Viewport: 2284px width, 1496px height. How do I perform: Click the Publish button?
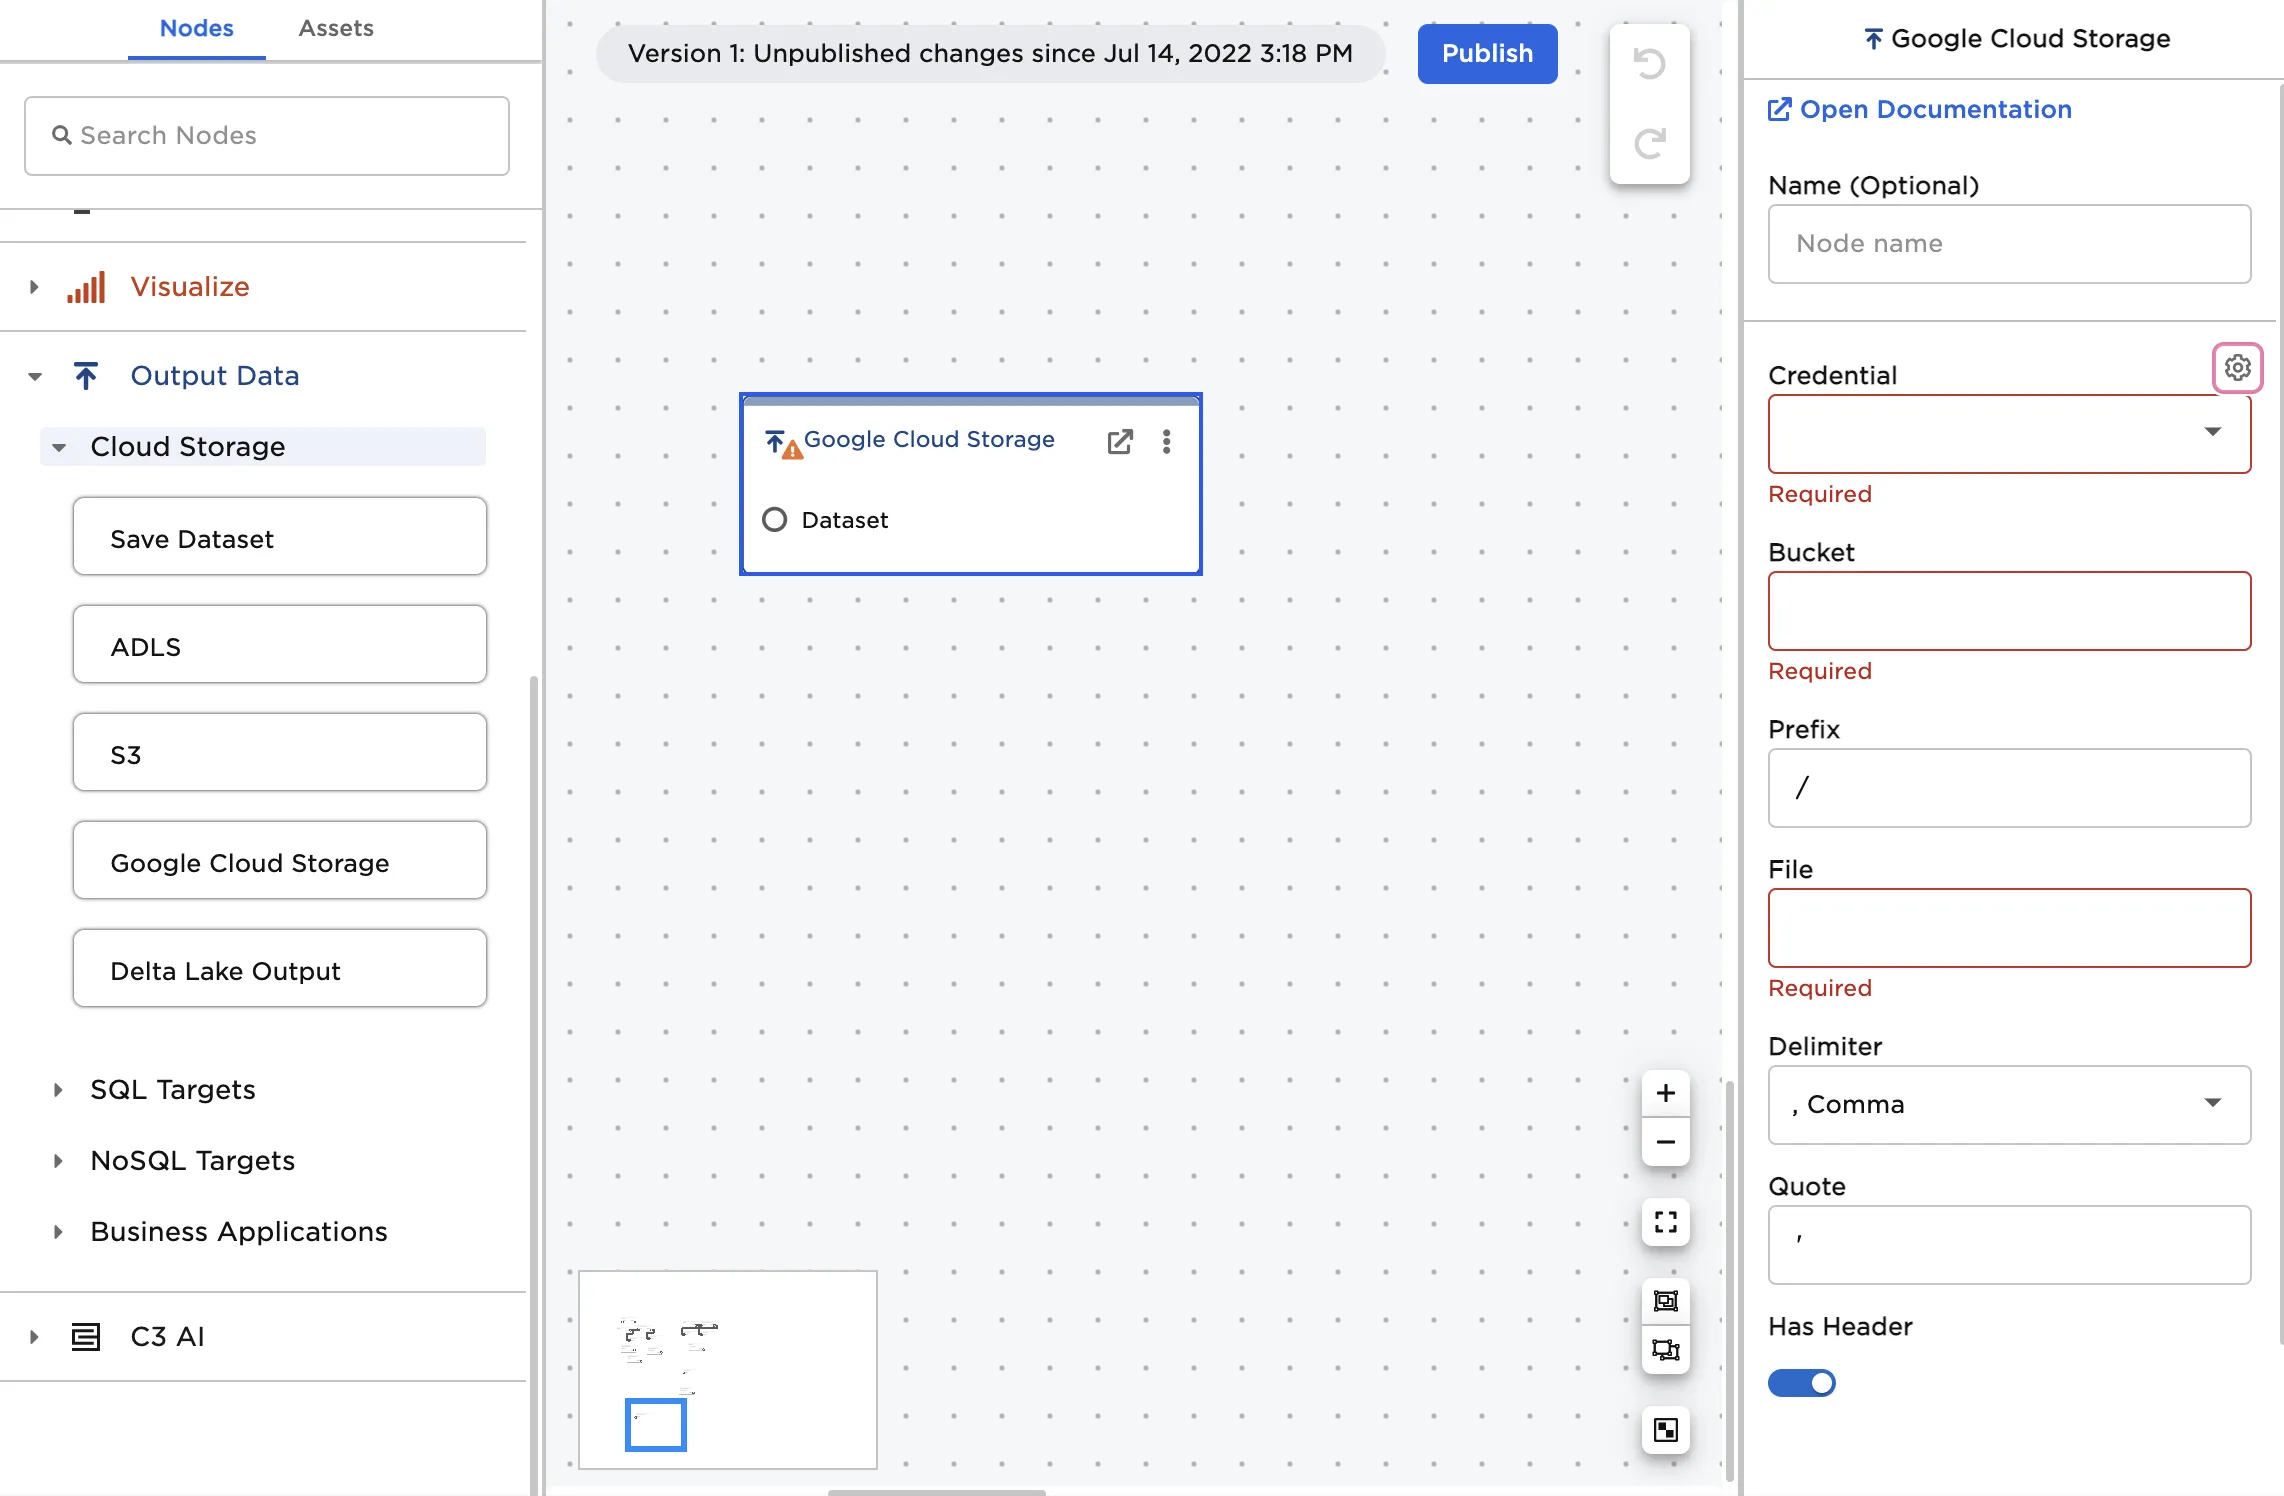tap(1486, 53)
